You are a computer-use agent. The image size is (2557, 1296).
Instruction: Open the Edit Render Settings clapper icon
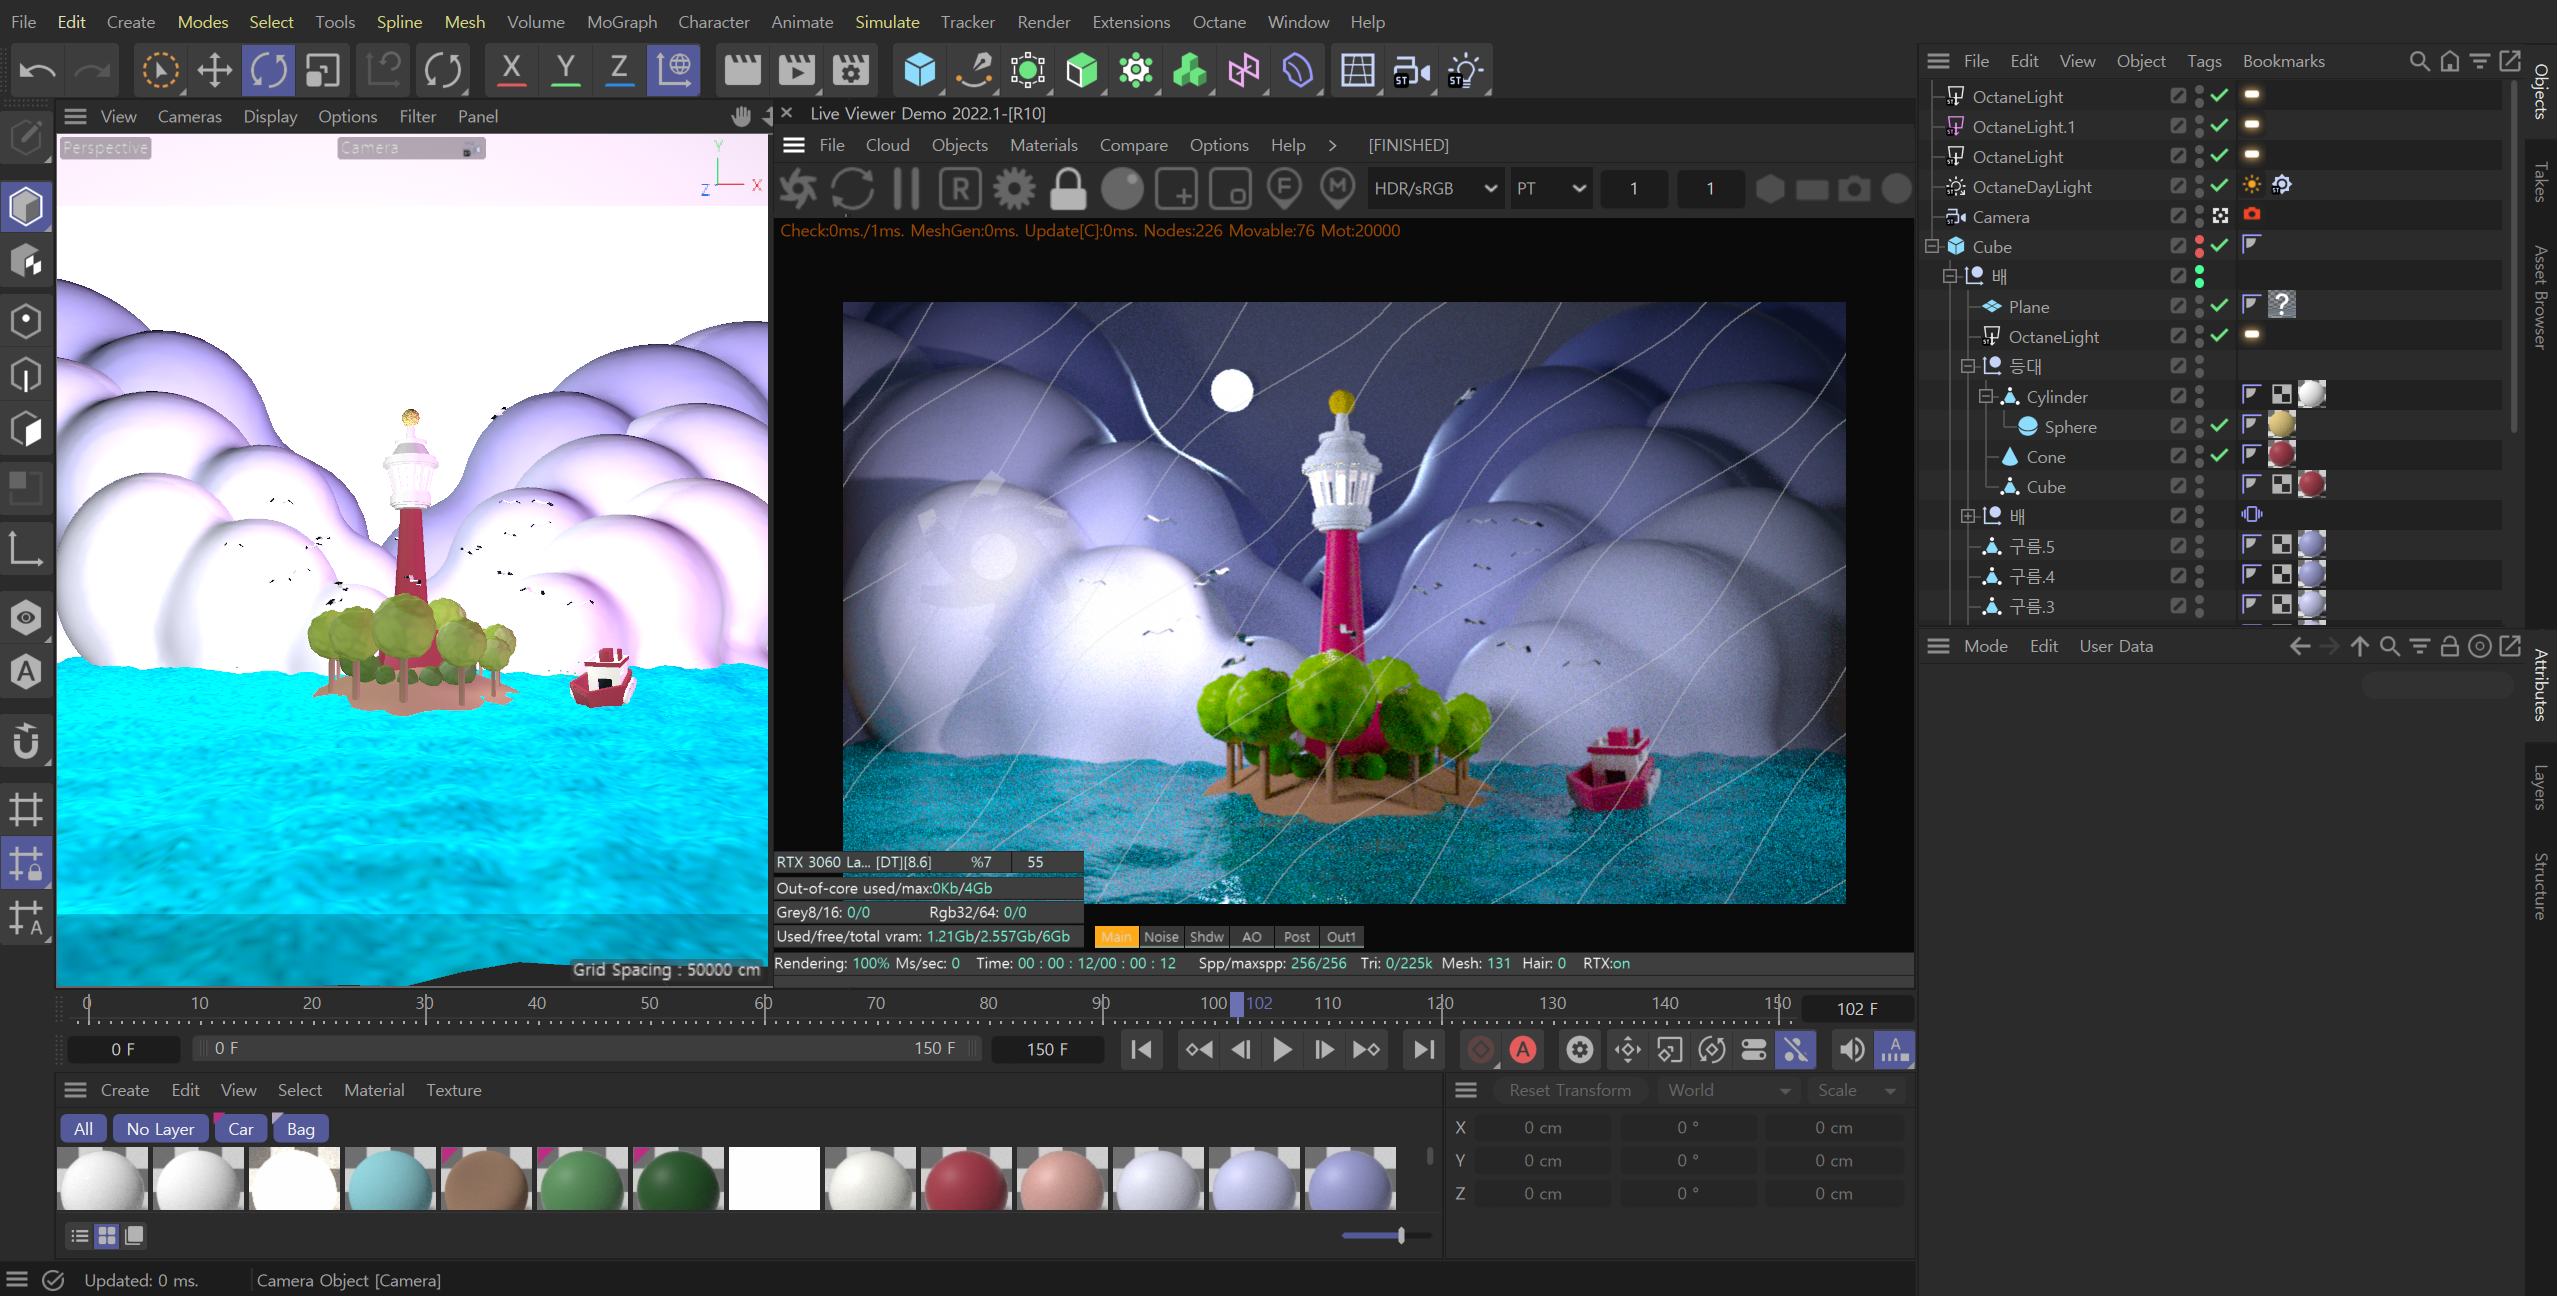click(851, 70)
